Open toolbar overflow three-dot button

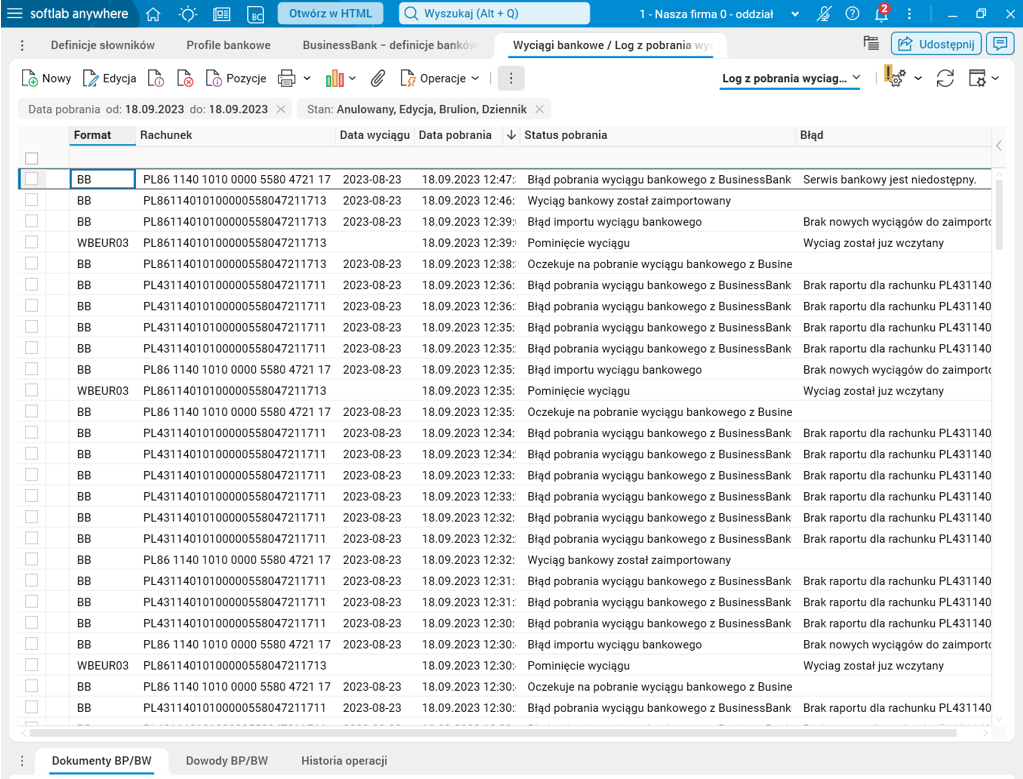[511, 78]
